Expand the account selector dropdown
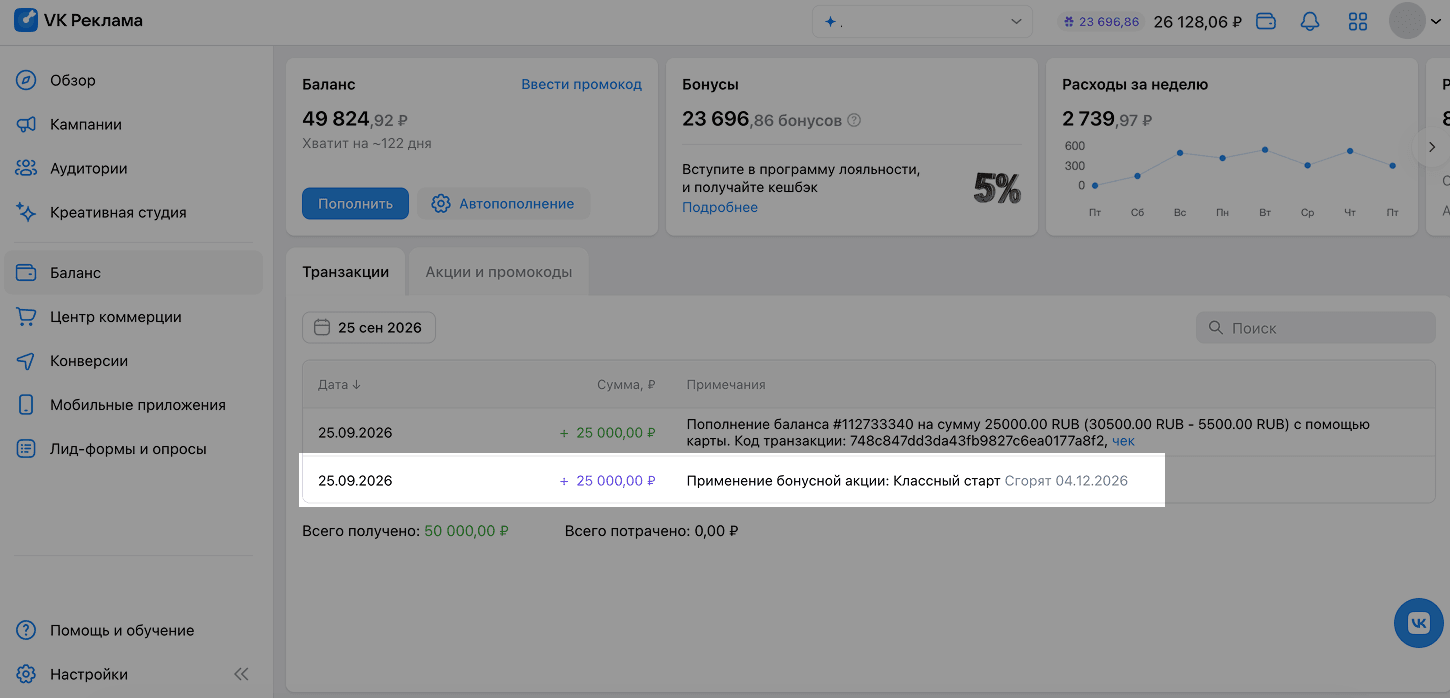The width and height of the screenshot is (1450, 698). pyautogui.click(x=922, y=21)
